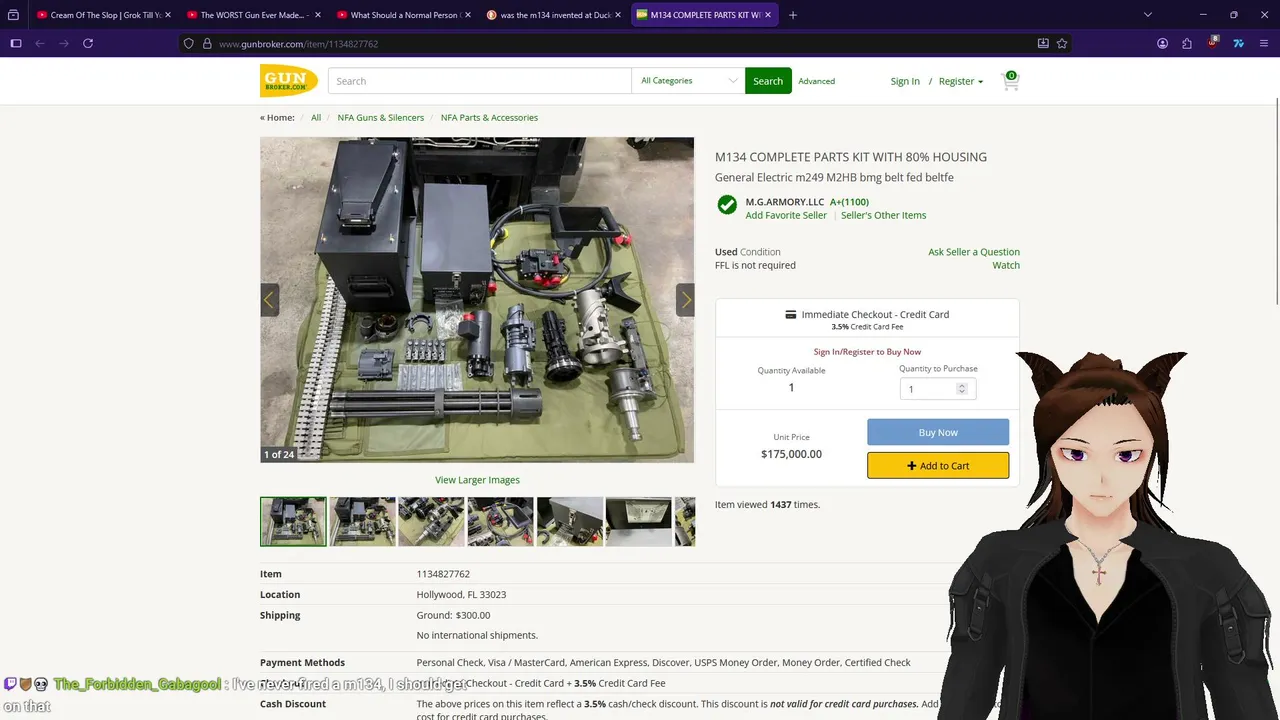Click the Sign In link
The width and height of the screenshot is (1280, 720).
pos(905,81)
